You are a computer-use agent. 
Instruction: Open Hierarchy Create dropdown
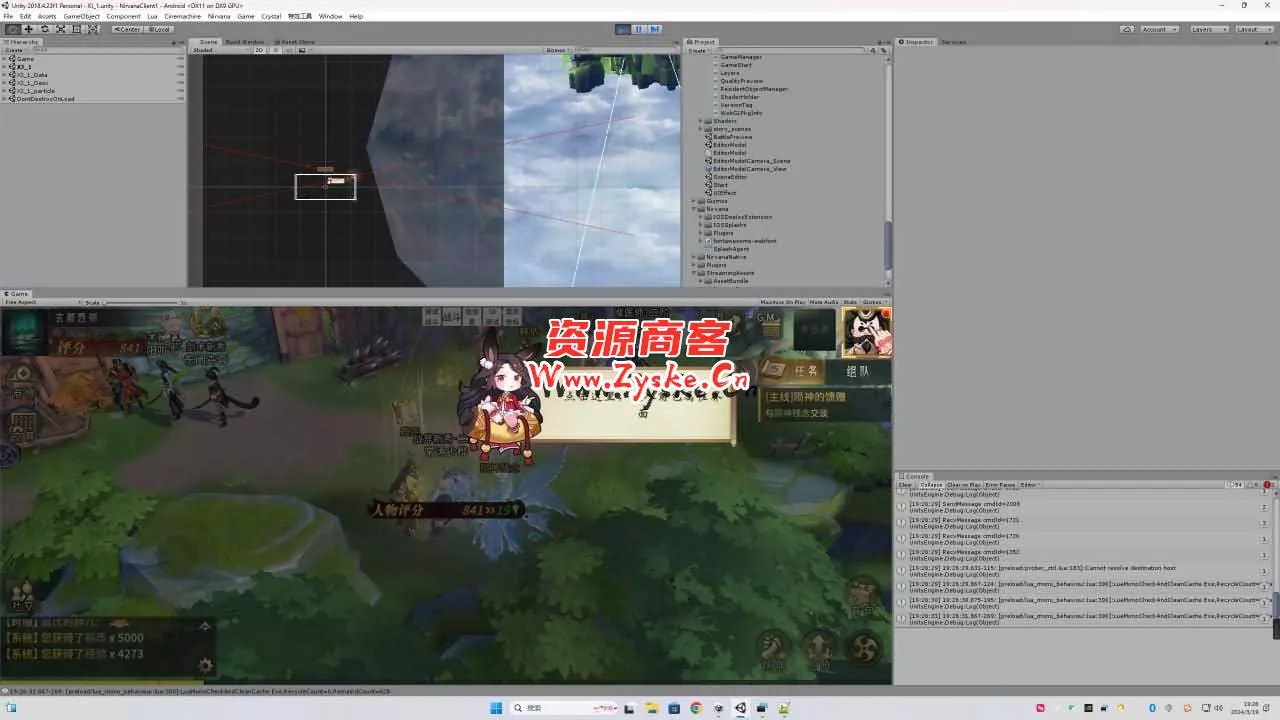click(15, 50)
